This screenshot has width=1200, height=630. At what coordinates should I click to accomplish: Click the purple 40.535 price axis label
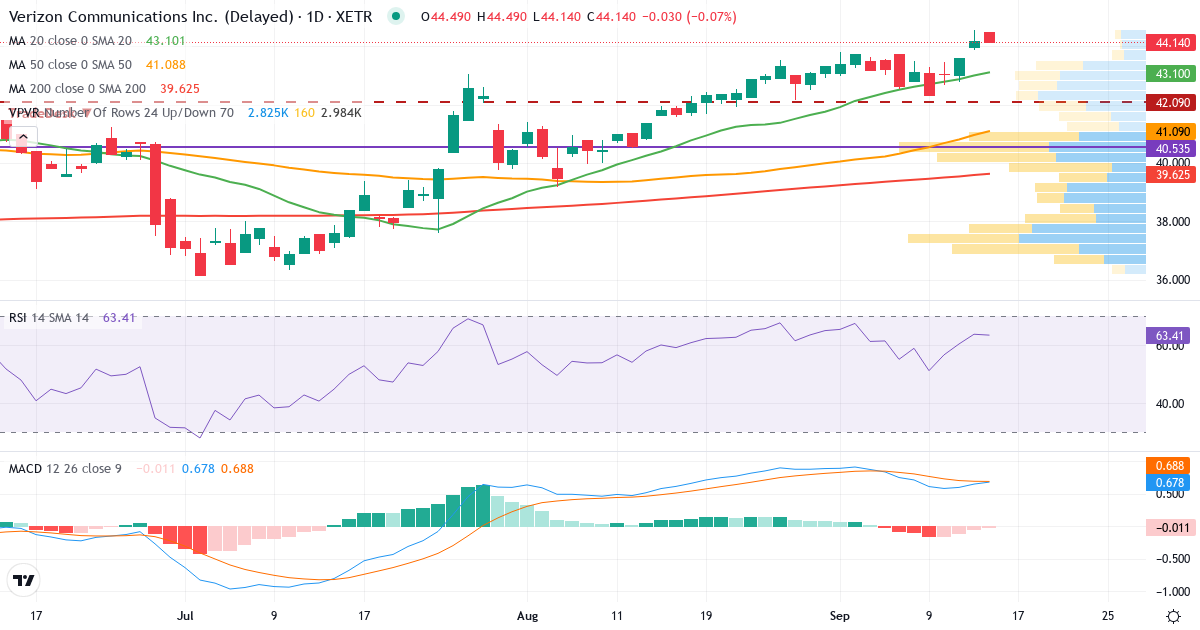click(x=1172, y=148)
